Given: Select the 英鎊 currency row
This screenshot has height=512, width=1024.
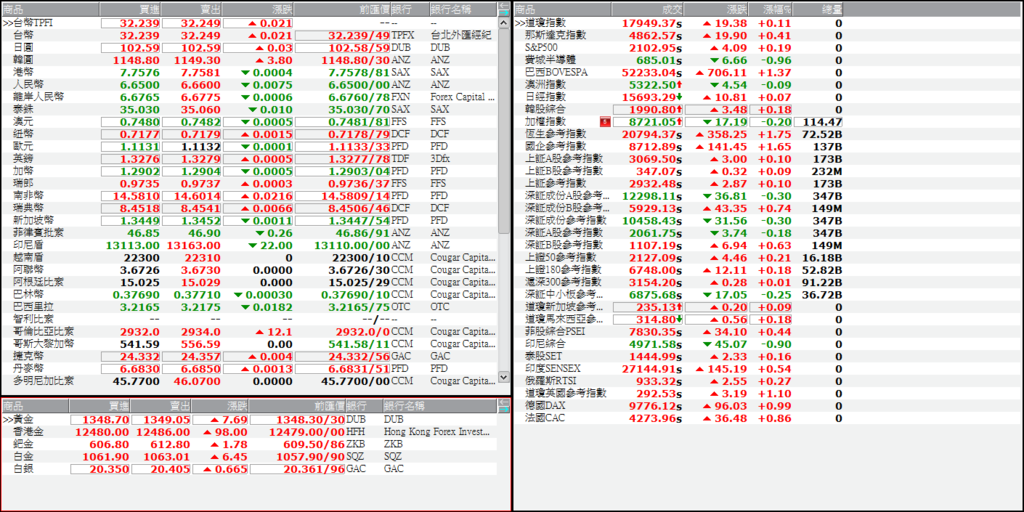Looking at the screenshot, I should [x=249, y=159].
